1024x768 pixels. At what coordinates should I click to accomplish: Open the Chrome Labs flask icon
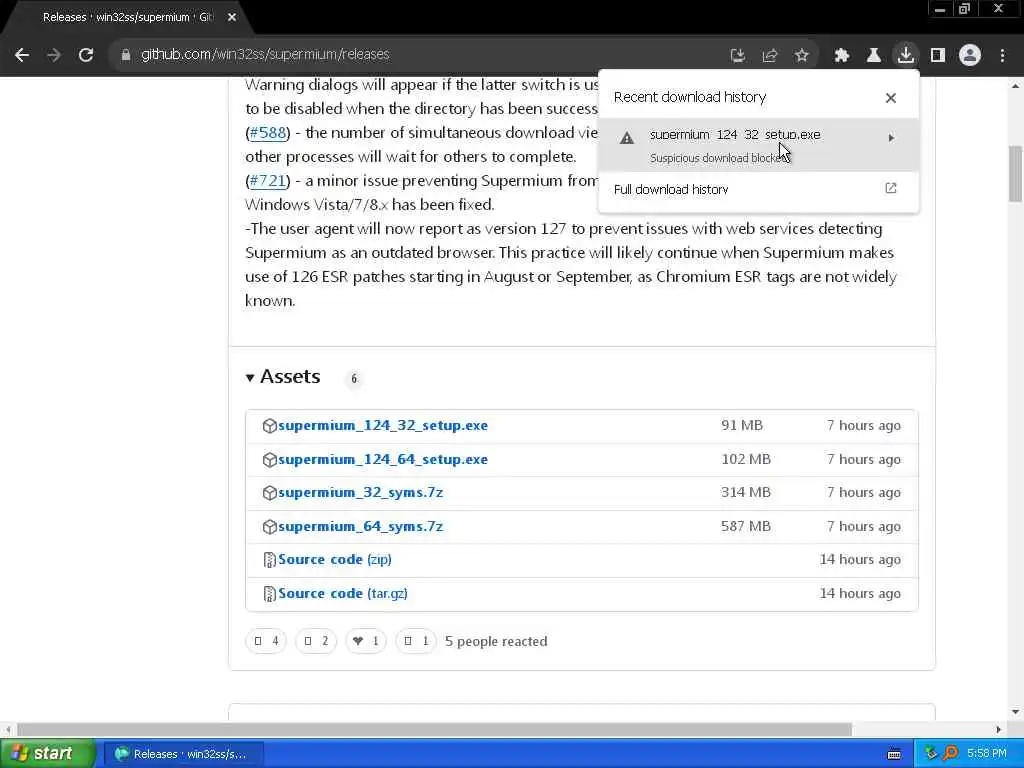(873, 56)
